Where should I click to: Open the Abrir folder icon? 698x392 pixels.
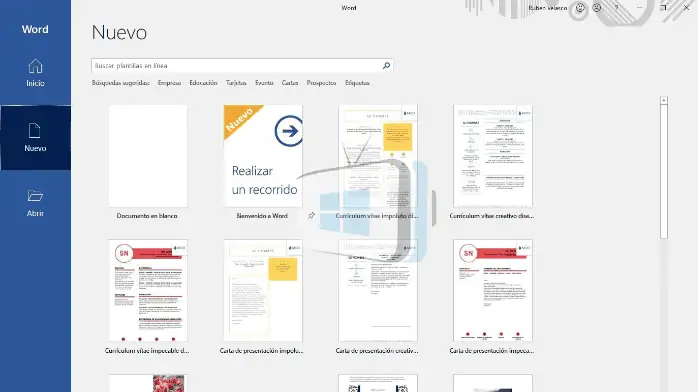(35, 196)
